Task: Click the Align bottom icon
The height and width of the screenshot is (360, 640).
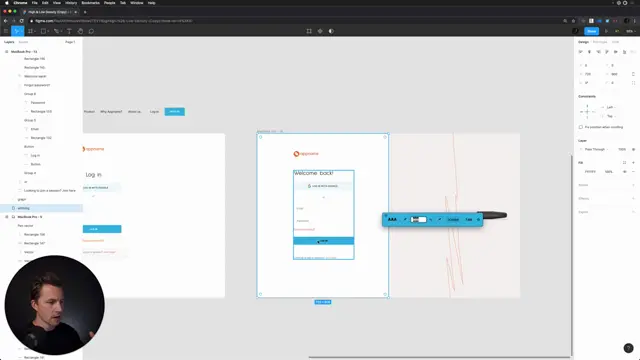Action: (x=624, y=52)
